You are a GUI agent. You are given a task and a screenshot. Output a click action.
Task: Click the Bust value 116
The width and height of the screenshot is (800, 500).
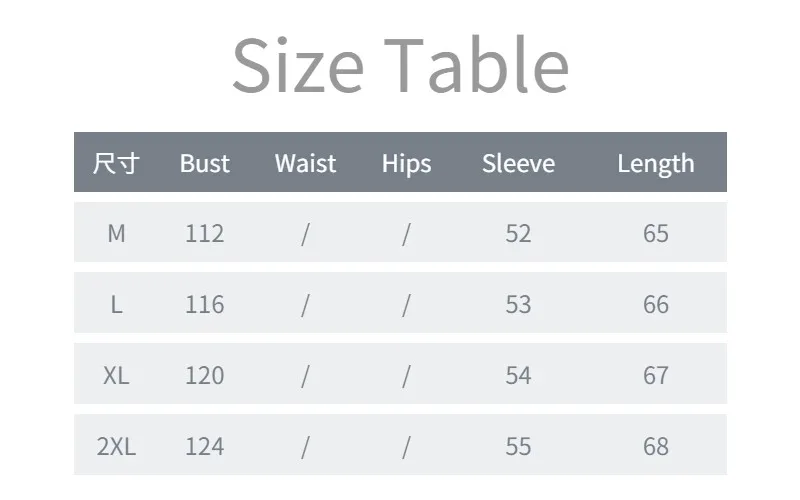[204, 304]
